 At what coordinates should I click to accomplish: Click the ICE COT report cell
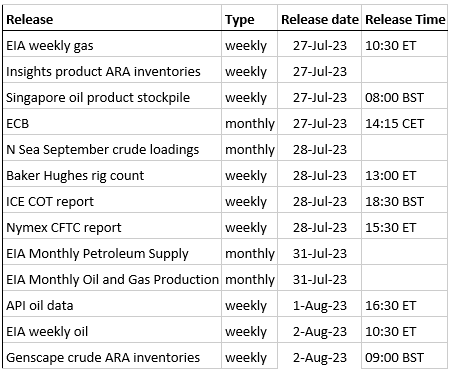(x=112, y=201)
